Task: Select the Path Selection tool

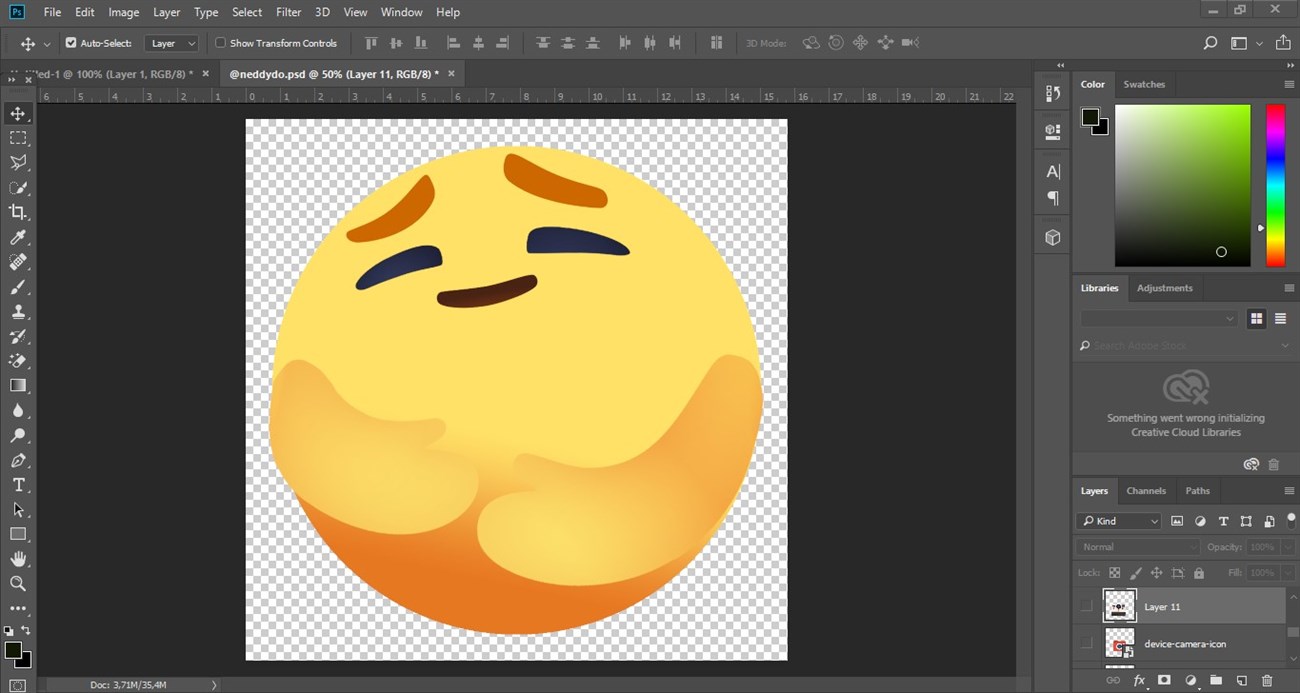Action: coord(18,510)
